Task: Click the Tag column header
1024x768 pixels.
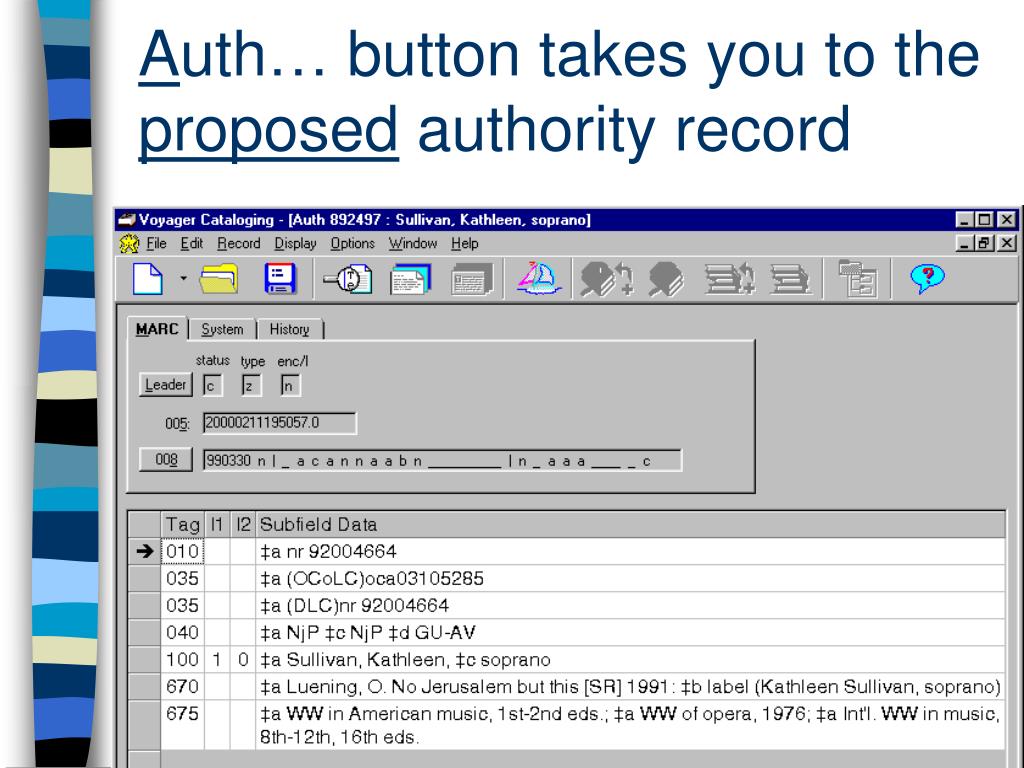Action: [x=182, y=524]
